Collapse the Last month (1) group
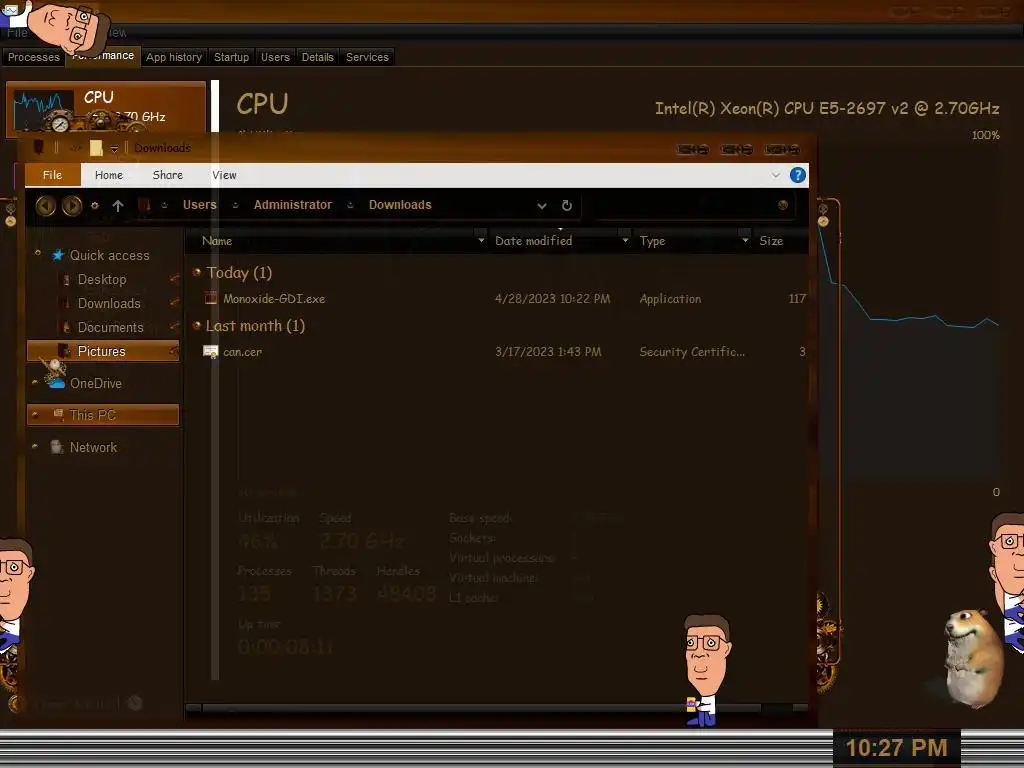Viewport: 1024px width, 768px height. point(196,326)
